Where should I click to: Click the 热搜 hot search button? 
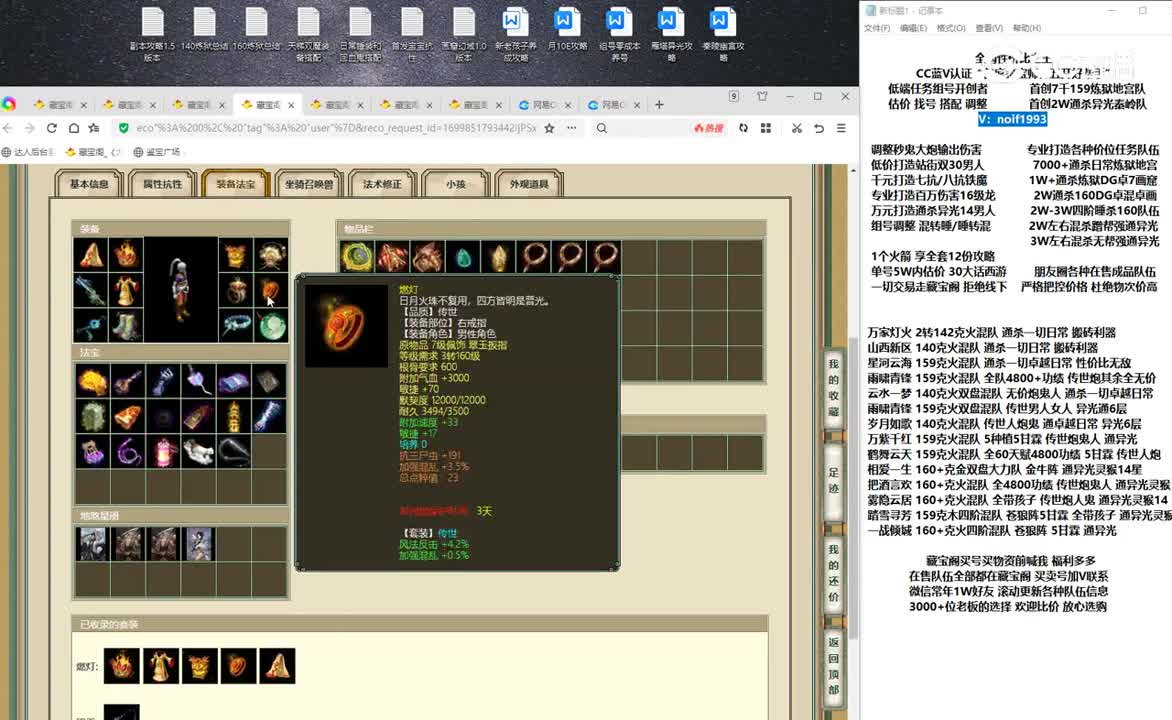pos(709,128)
